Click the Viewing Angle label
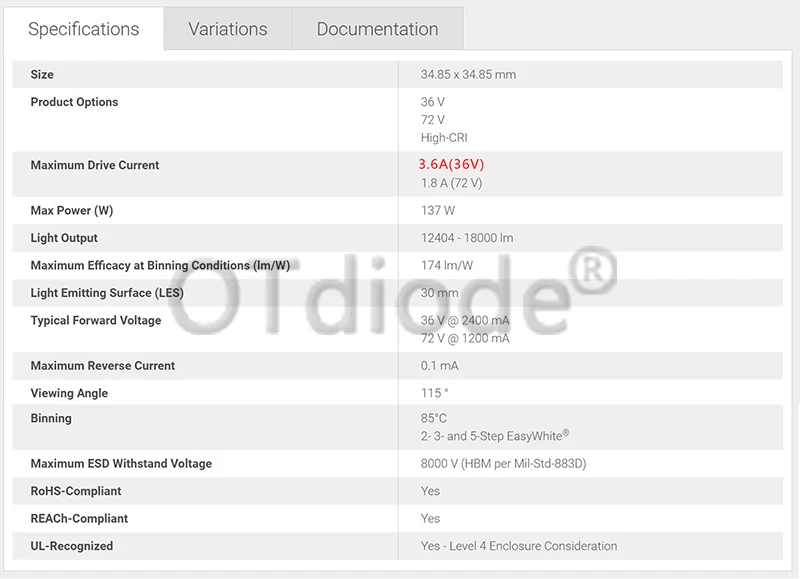 [x=69, y=393]
